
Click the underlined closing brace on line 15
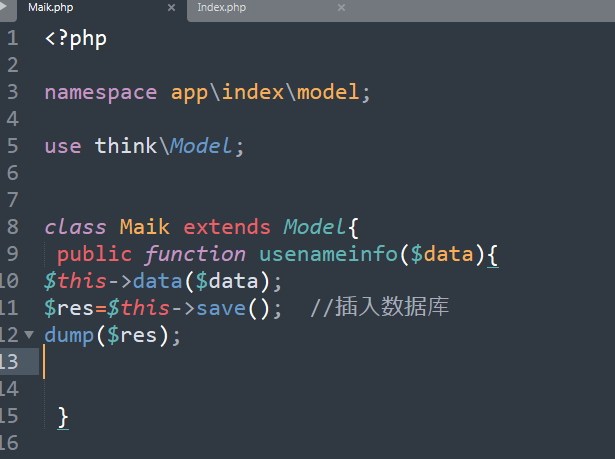pos(63,417)
